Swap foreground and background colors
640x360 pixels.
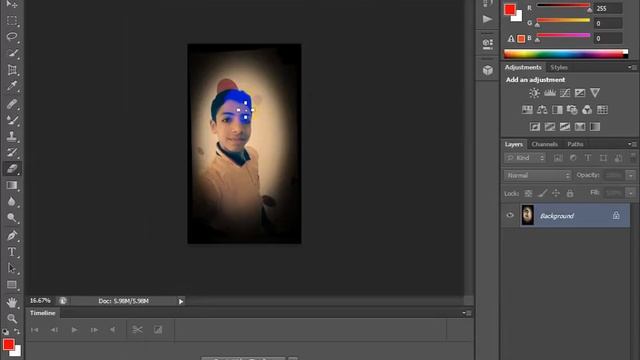pos(17,331)
